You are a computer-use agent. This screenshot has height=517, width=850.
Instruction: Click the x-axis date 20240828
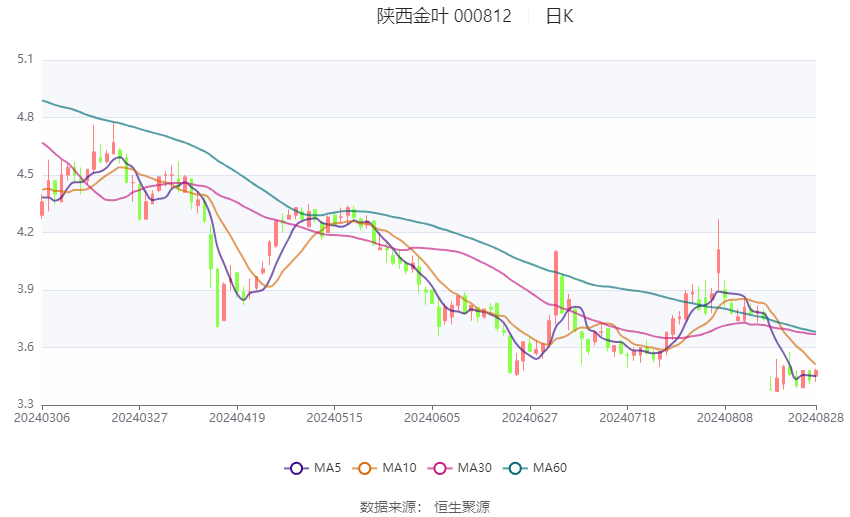[x=816, y=418]
